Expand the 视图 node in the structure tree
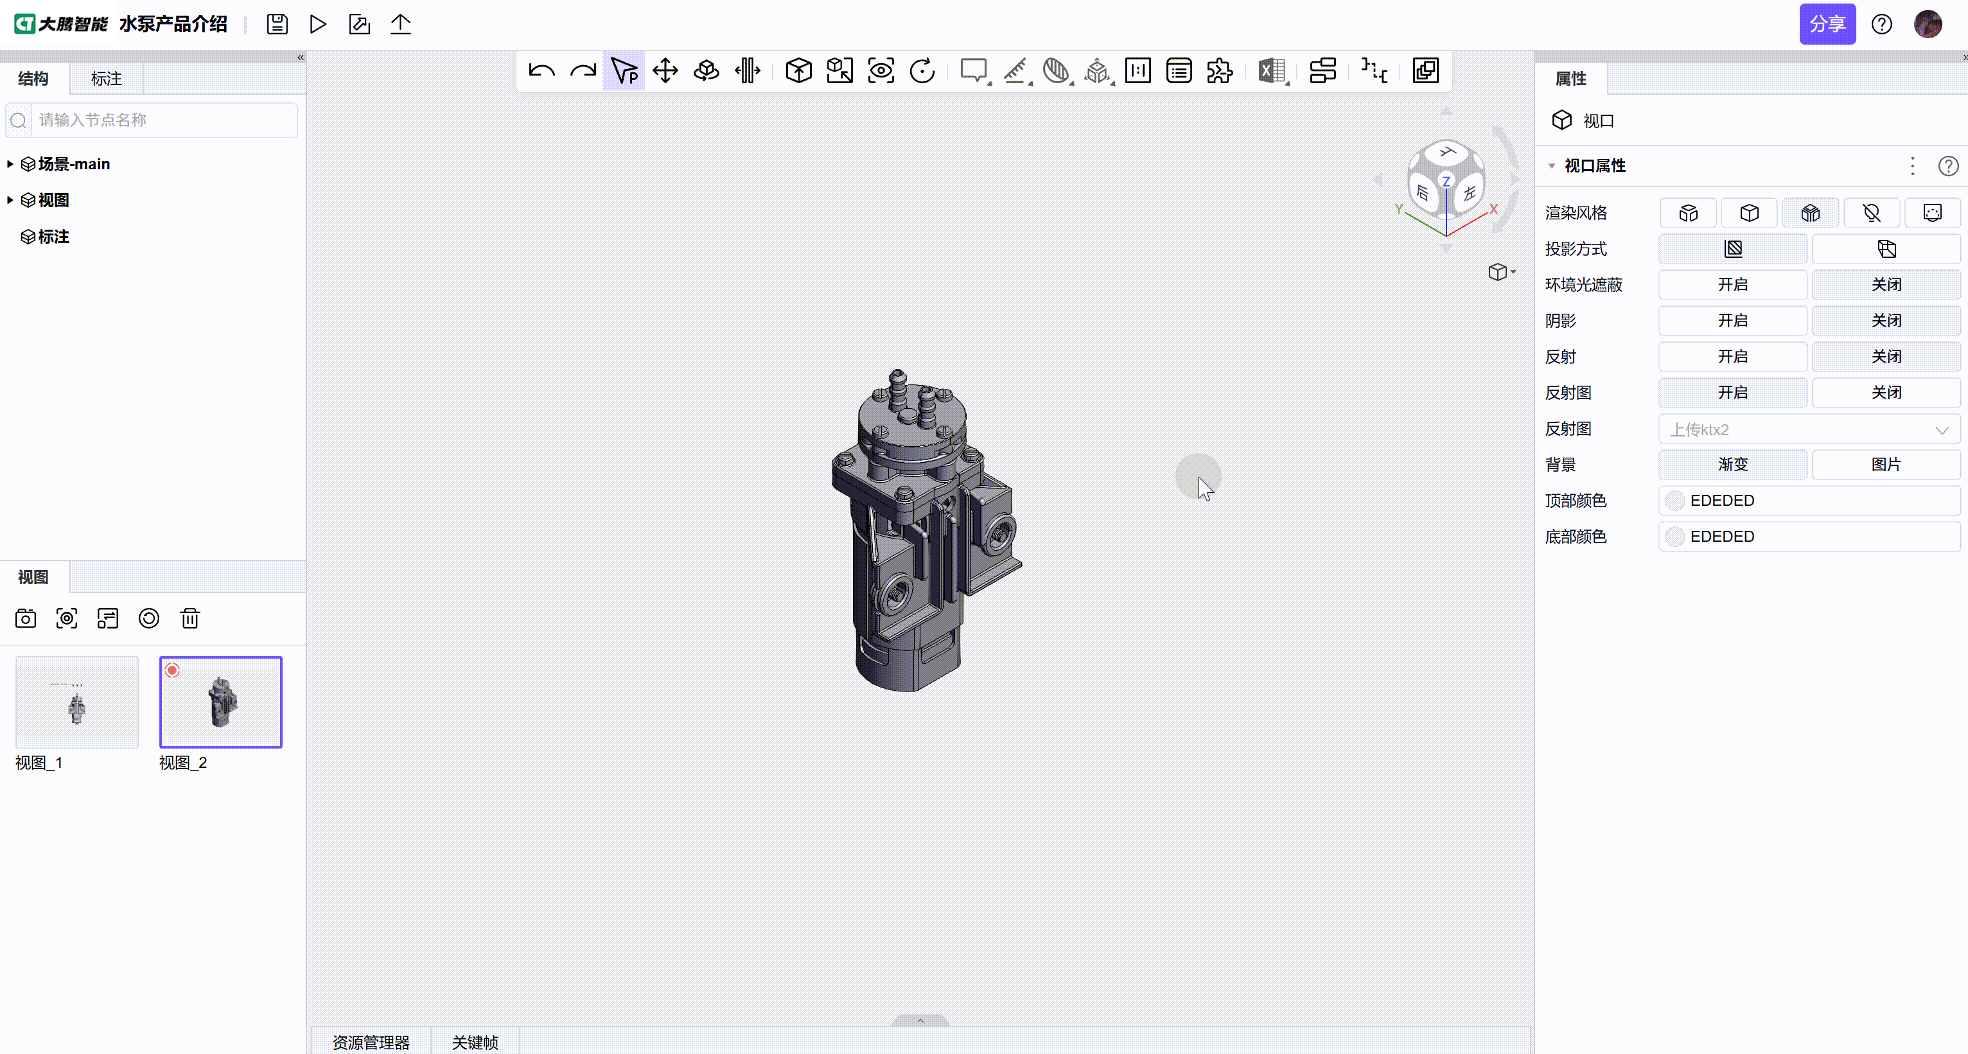The width and height of the screenshot is (1968, 1054). coord(10,200)
